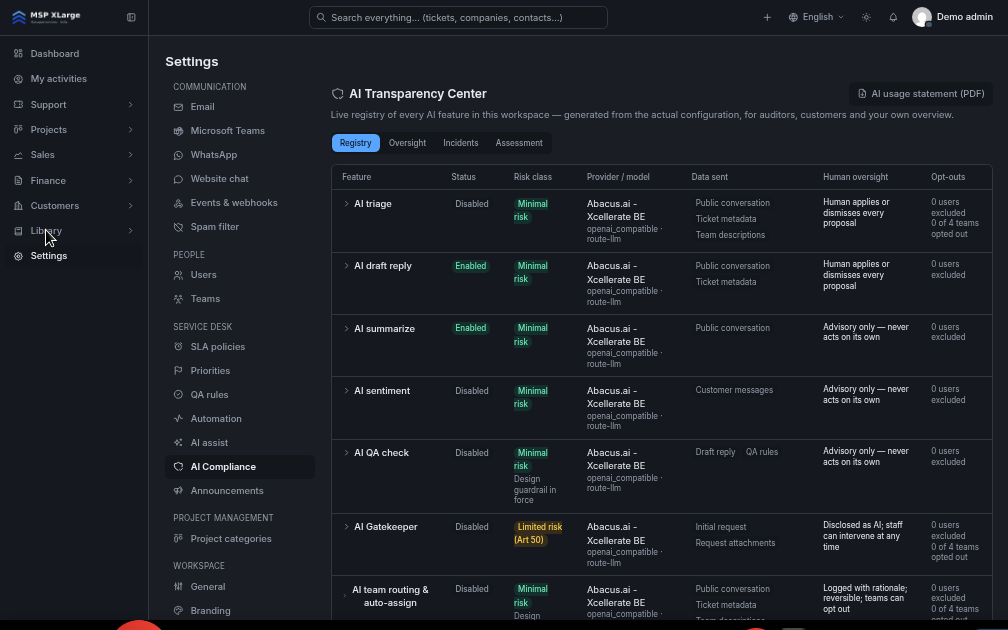This screenshot has width=1008, height=630.
Task: Expand the Projects menu chevron
Action: [x=130, y=129]
